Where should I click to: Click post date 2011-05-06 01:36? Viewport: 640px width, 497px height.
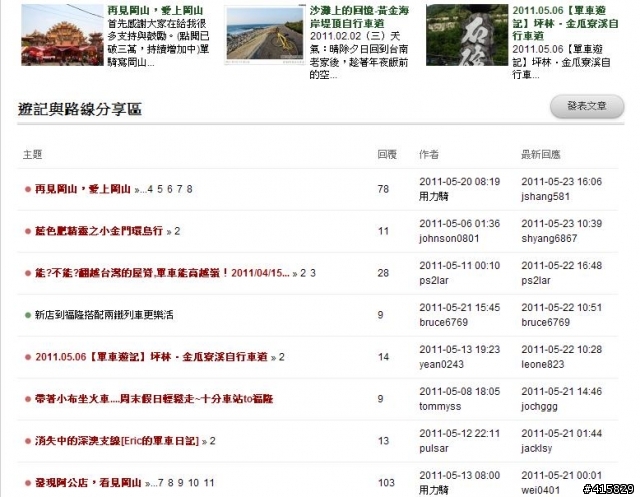coord(459,224)
